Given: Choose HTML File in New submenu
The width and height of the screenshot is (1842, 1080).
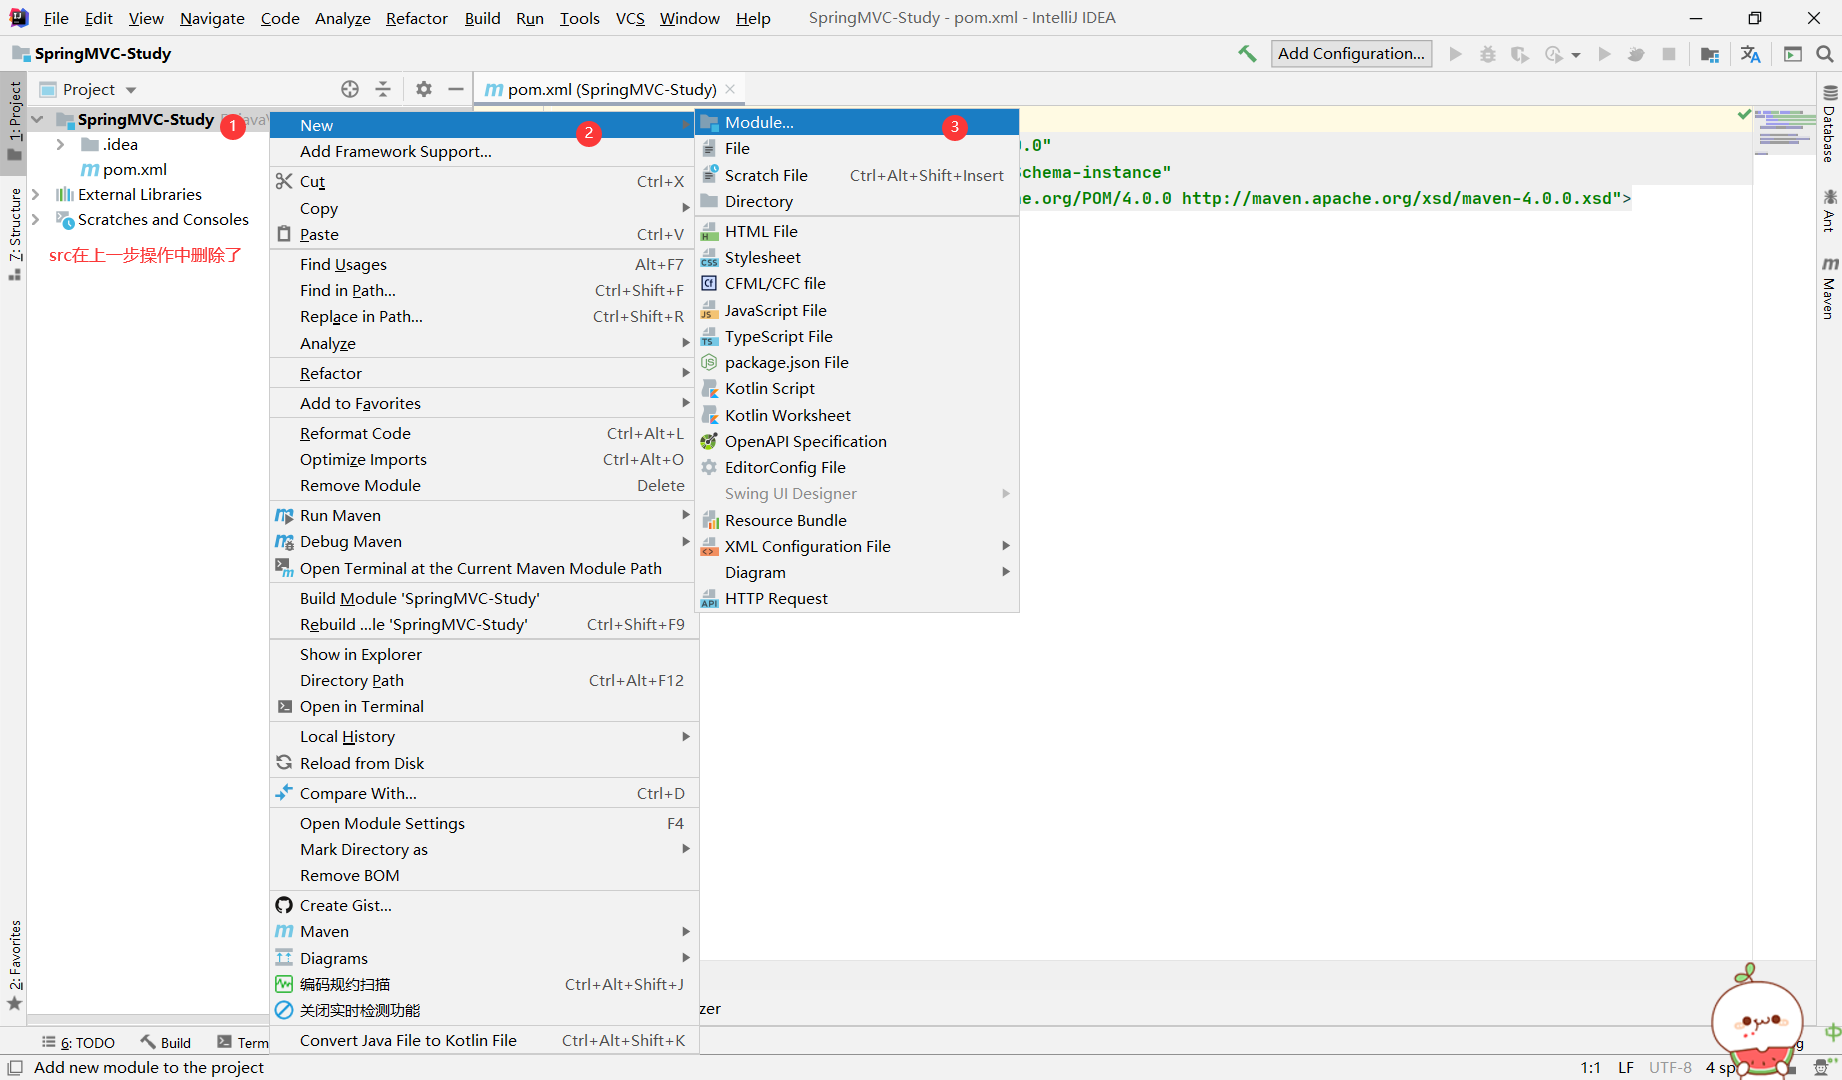Looking at the screenshot, I should pyautogui.click(x=857, y=231).
